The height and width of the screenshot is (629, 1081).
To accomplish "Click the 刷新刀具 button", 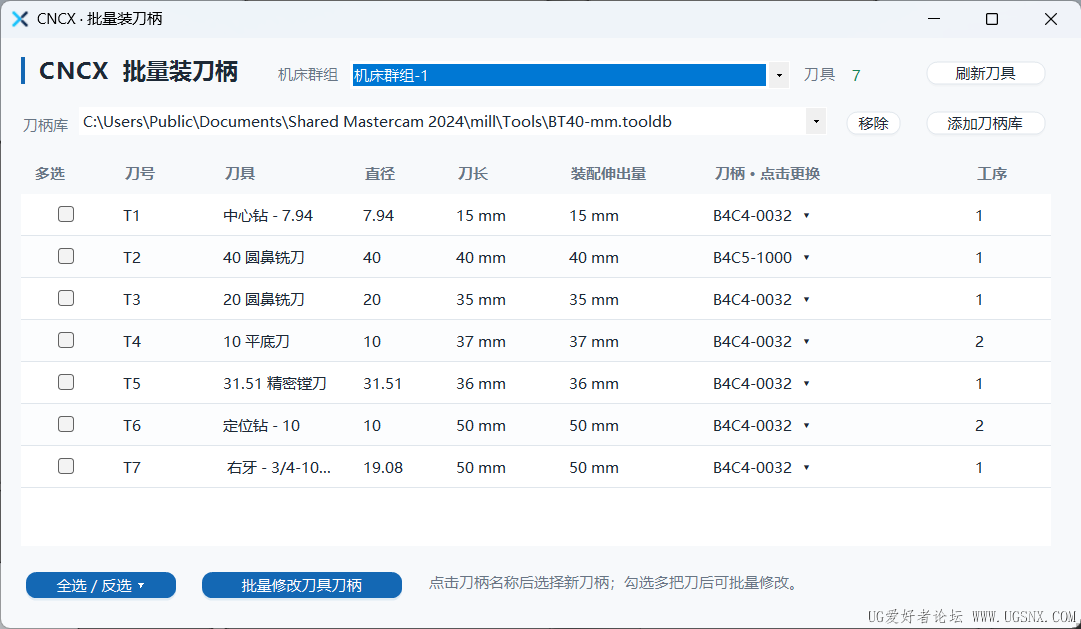I will 985,74.
